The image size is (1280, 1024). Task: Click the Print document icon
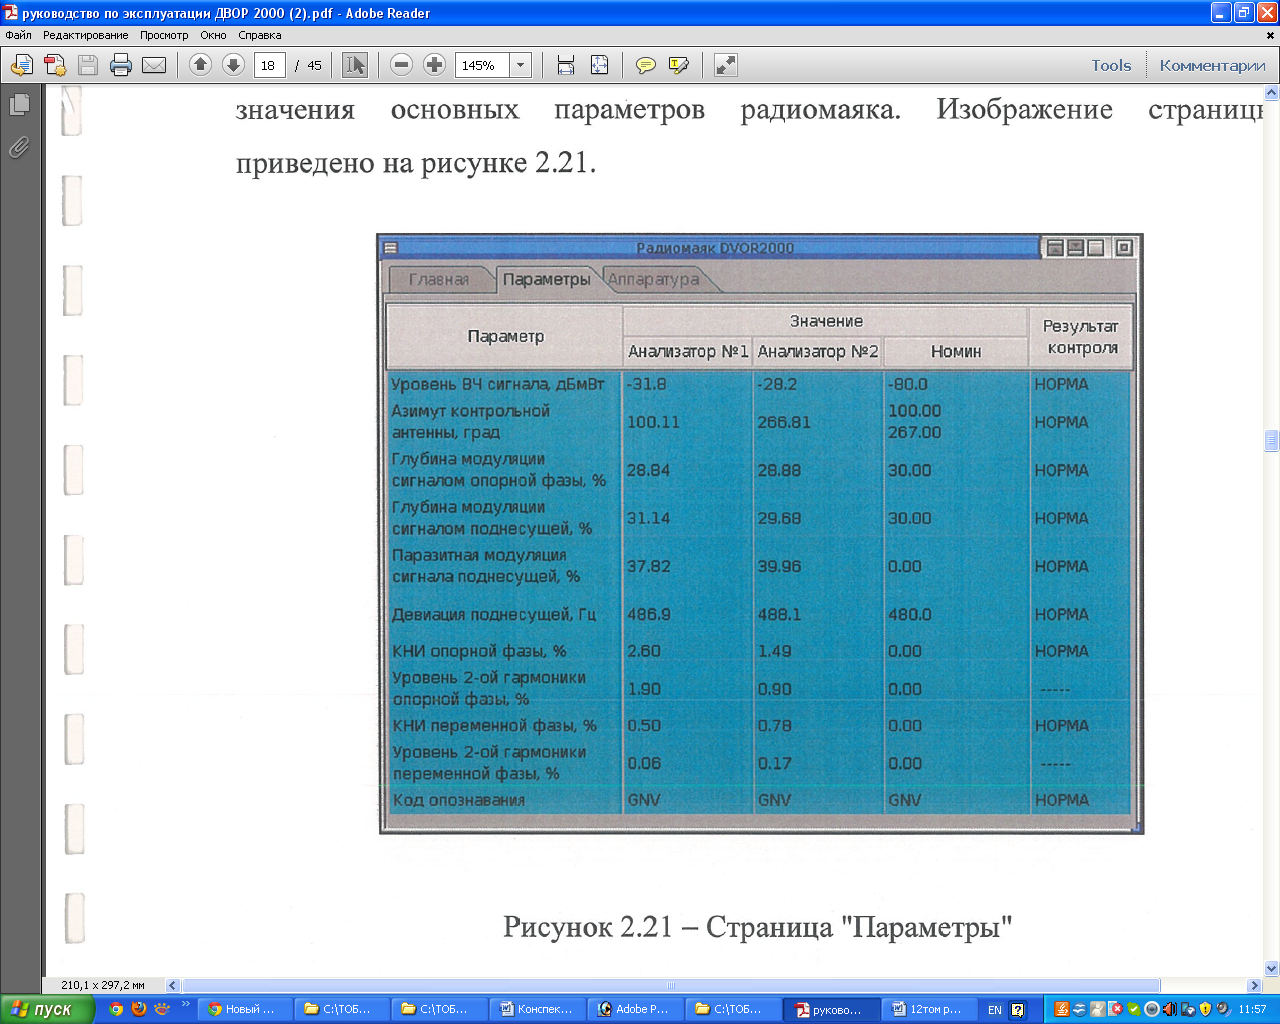[121, 66]
